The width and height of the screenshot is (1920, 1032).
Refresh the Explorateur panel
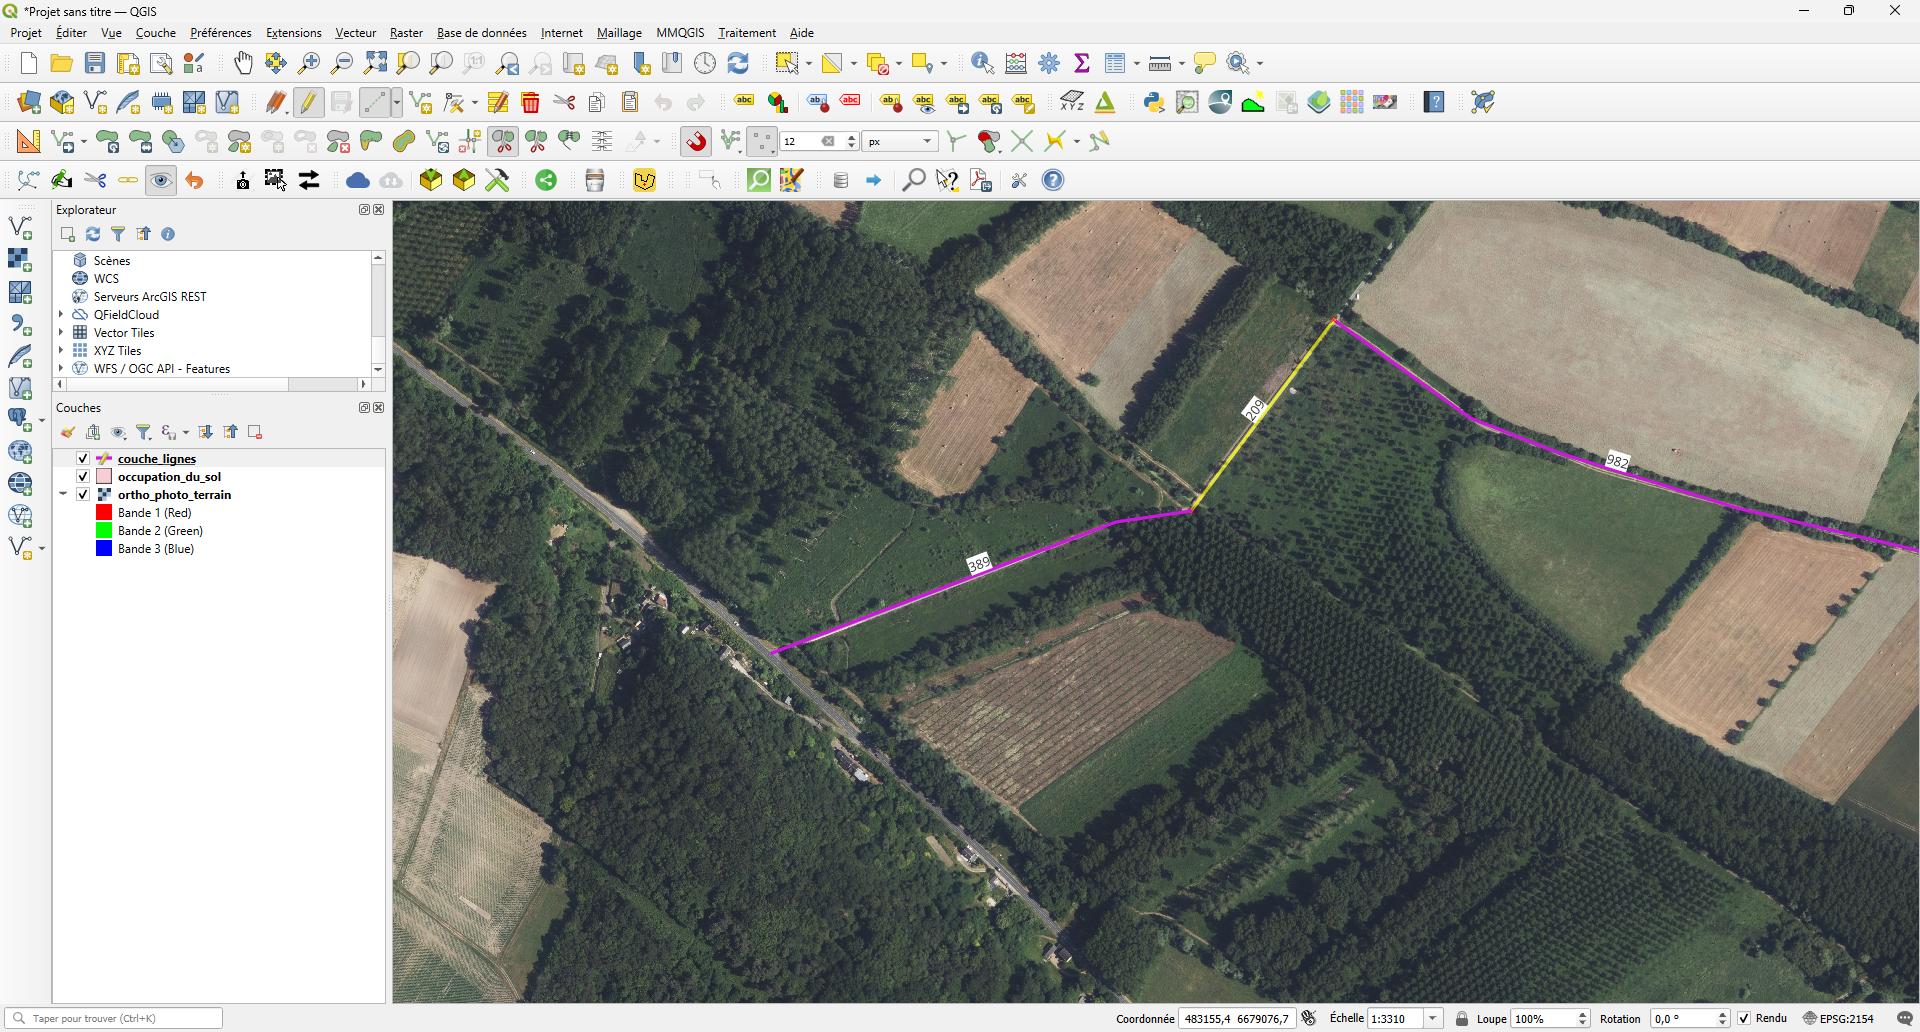[92, 233]
